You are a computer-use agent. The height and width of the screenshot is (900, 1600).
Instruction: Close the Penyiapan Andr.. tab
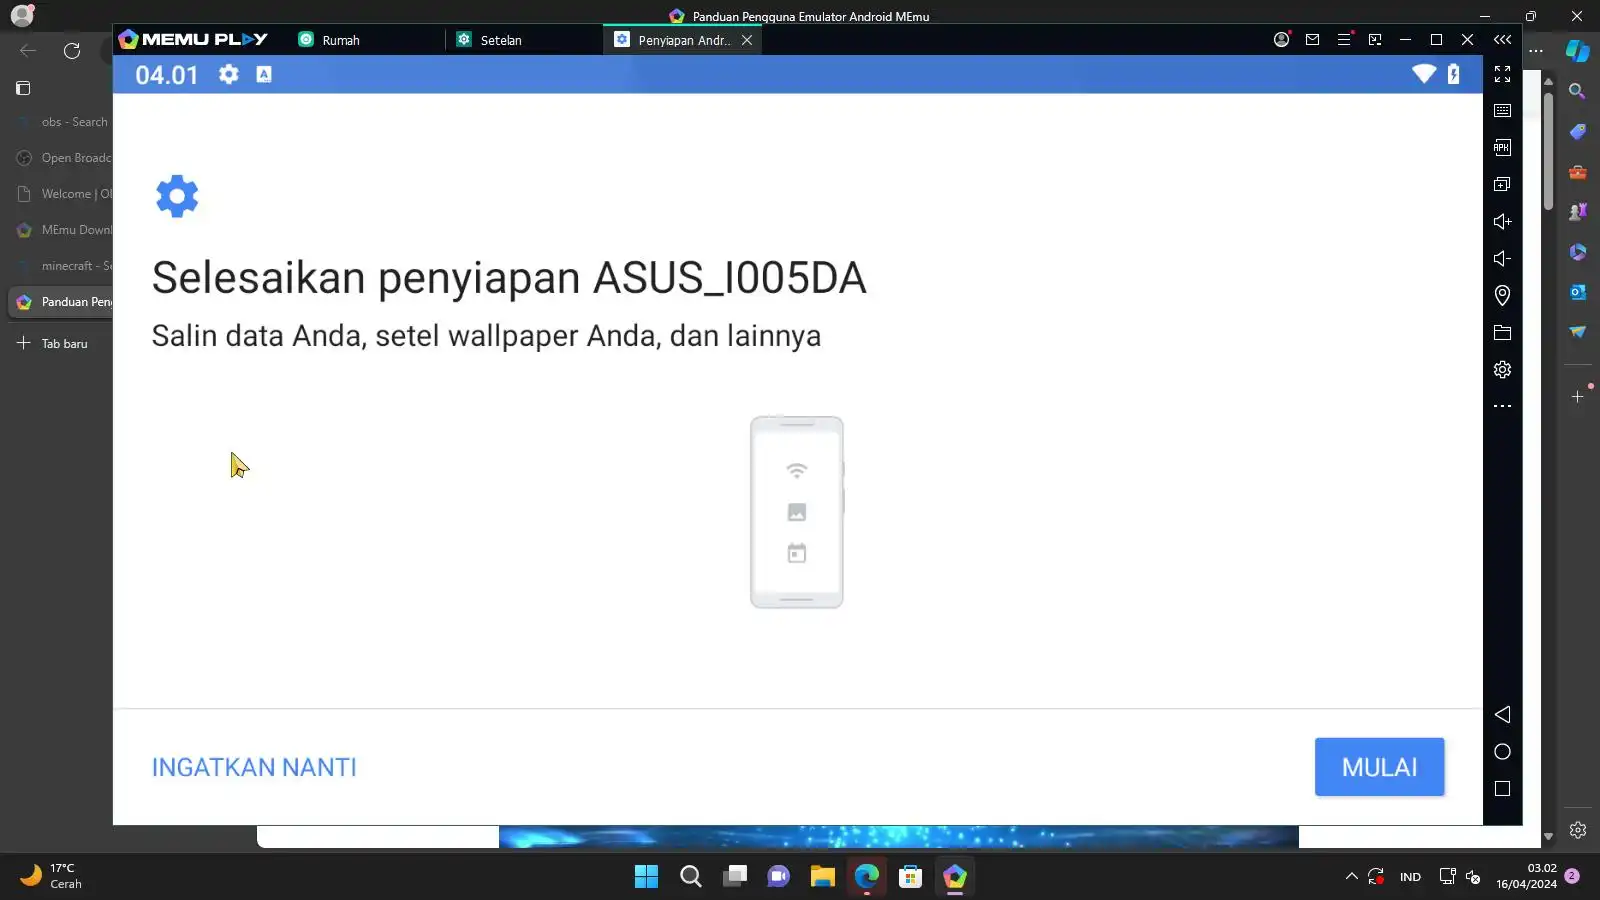point(747,40)
